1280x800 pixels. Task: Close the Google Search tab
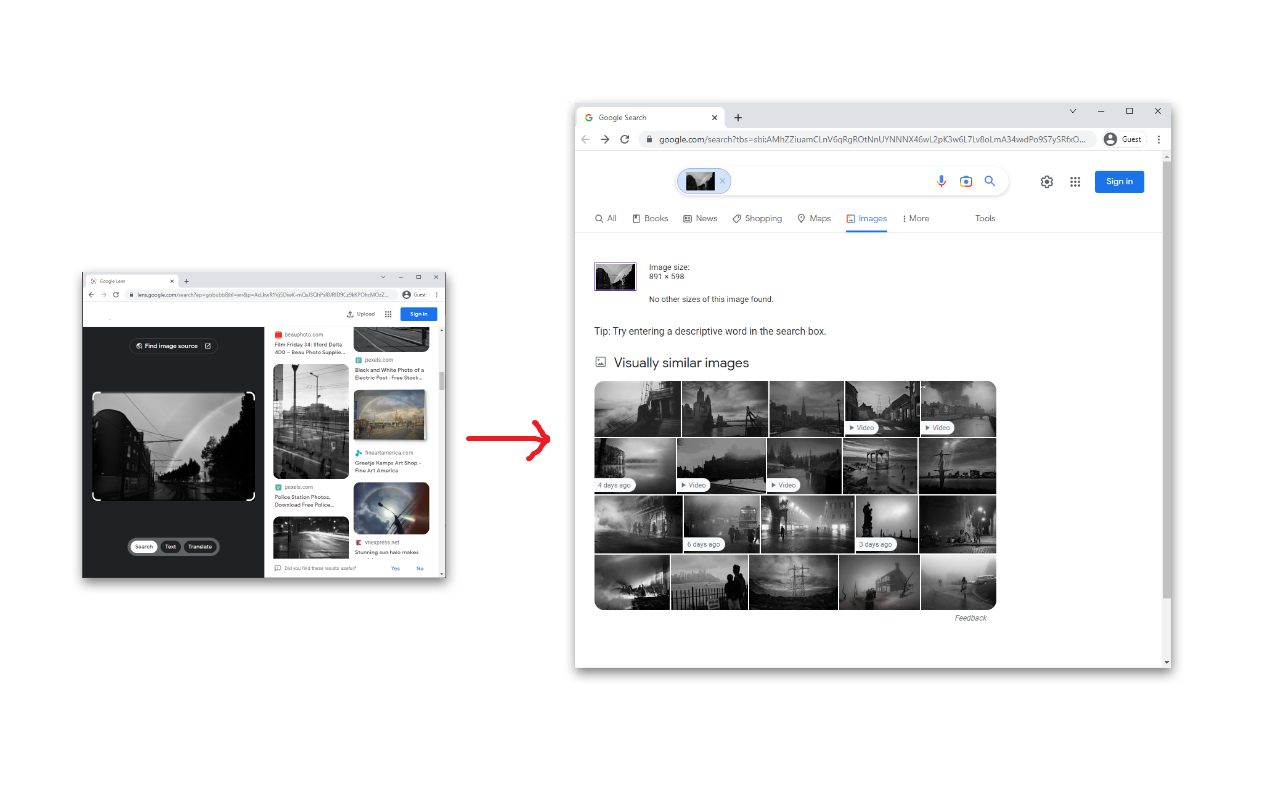click(716, 118)
